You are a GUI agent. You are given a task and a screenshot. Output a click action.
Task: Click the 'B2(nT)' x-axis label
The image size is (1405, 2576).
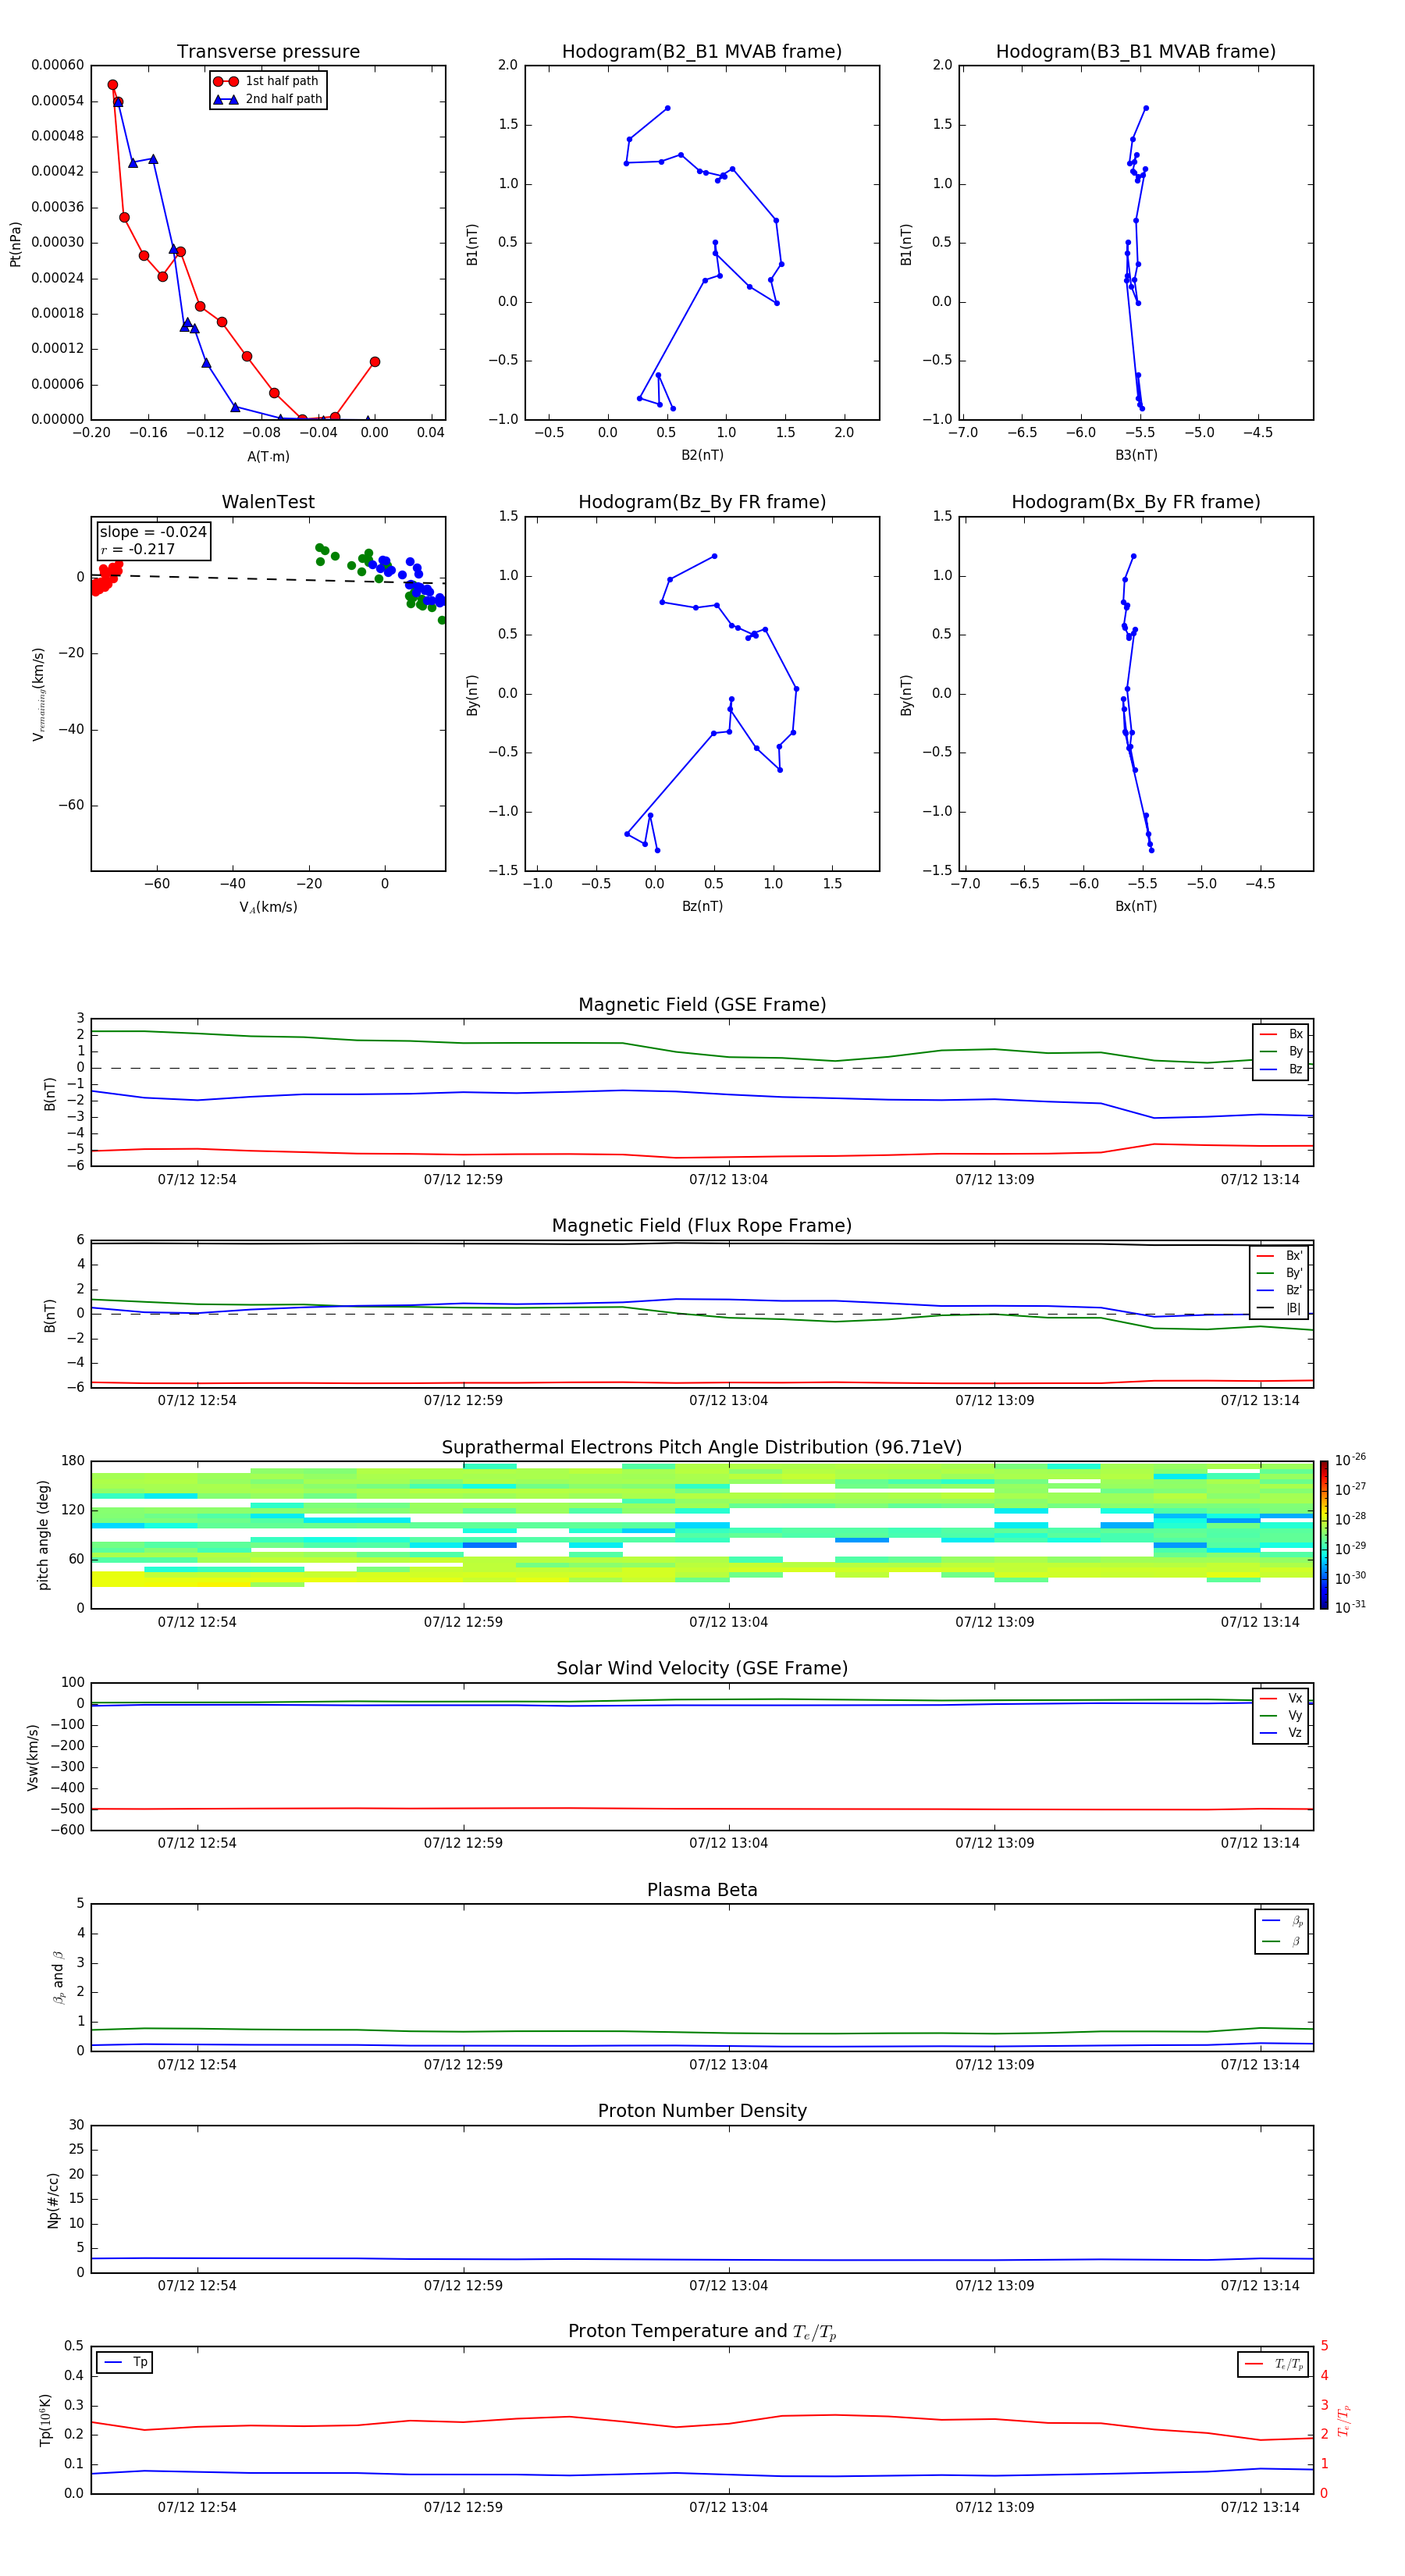click(702, 455)
